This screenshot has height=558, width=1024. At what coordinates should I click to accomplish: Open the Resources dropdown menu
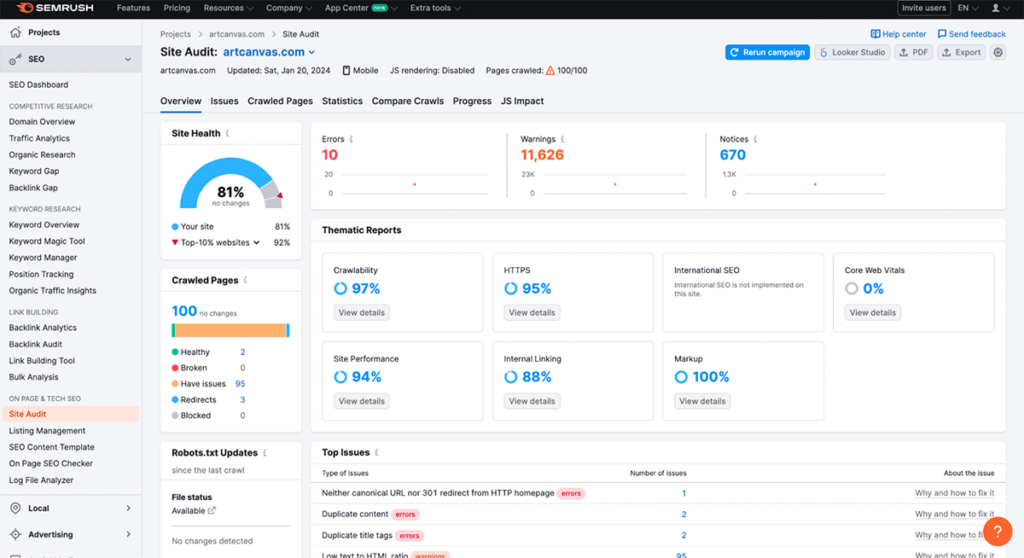tap(228, 8)
